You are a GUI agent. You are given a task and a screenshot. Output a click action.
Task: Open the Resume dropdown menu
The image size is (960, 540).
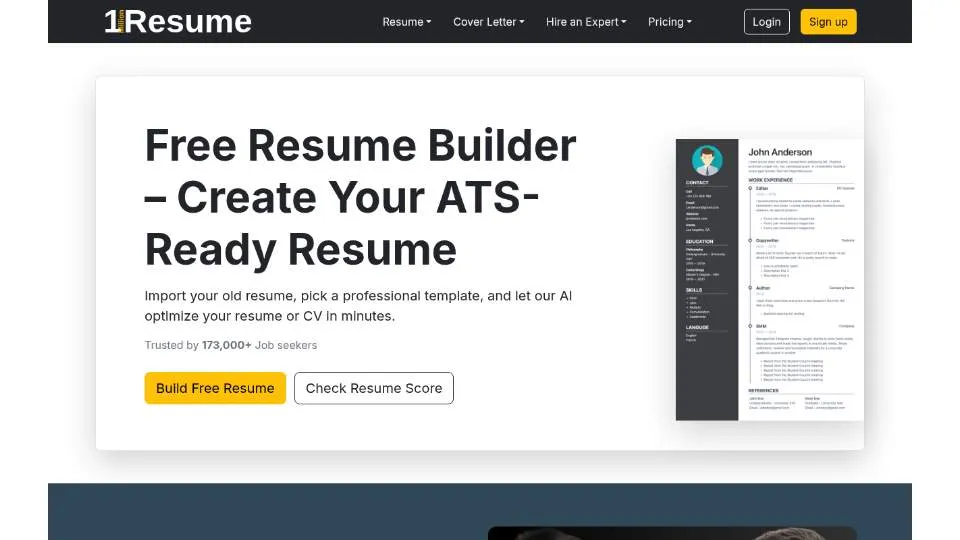tap(407, 21)
